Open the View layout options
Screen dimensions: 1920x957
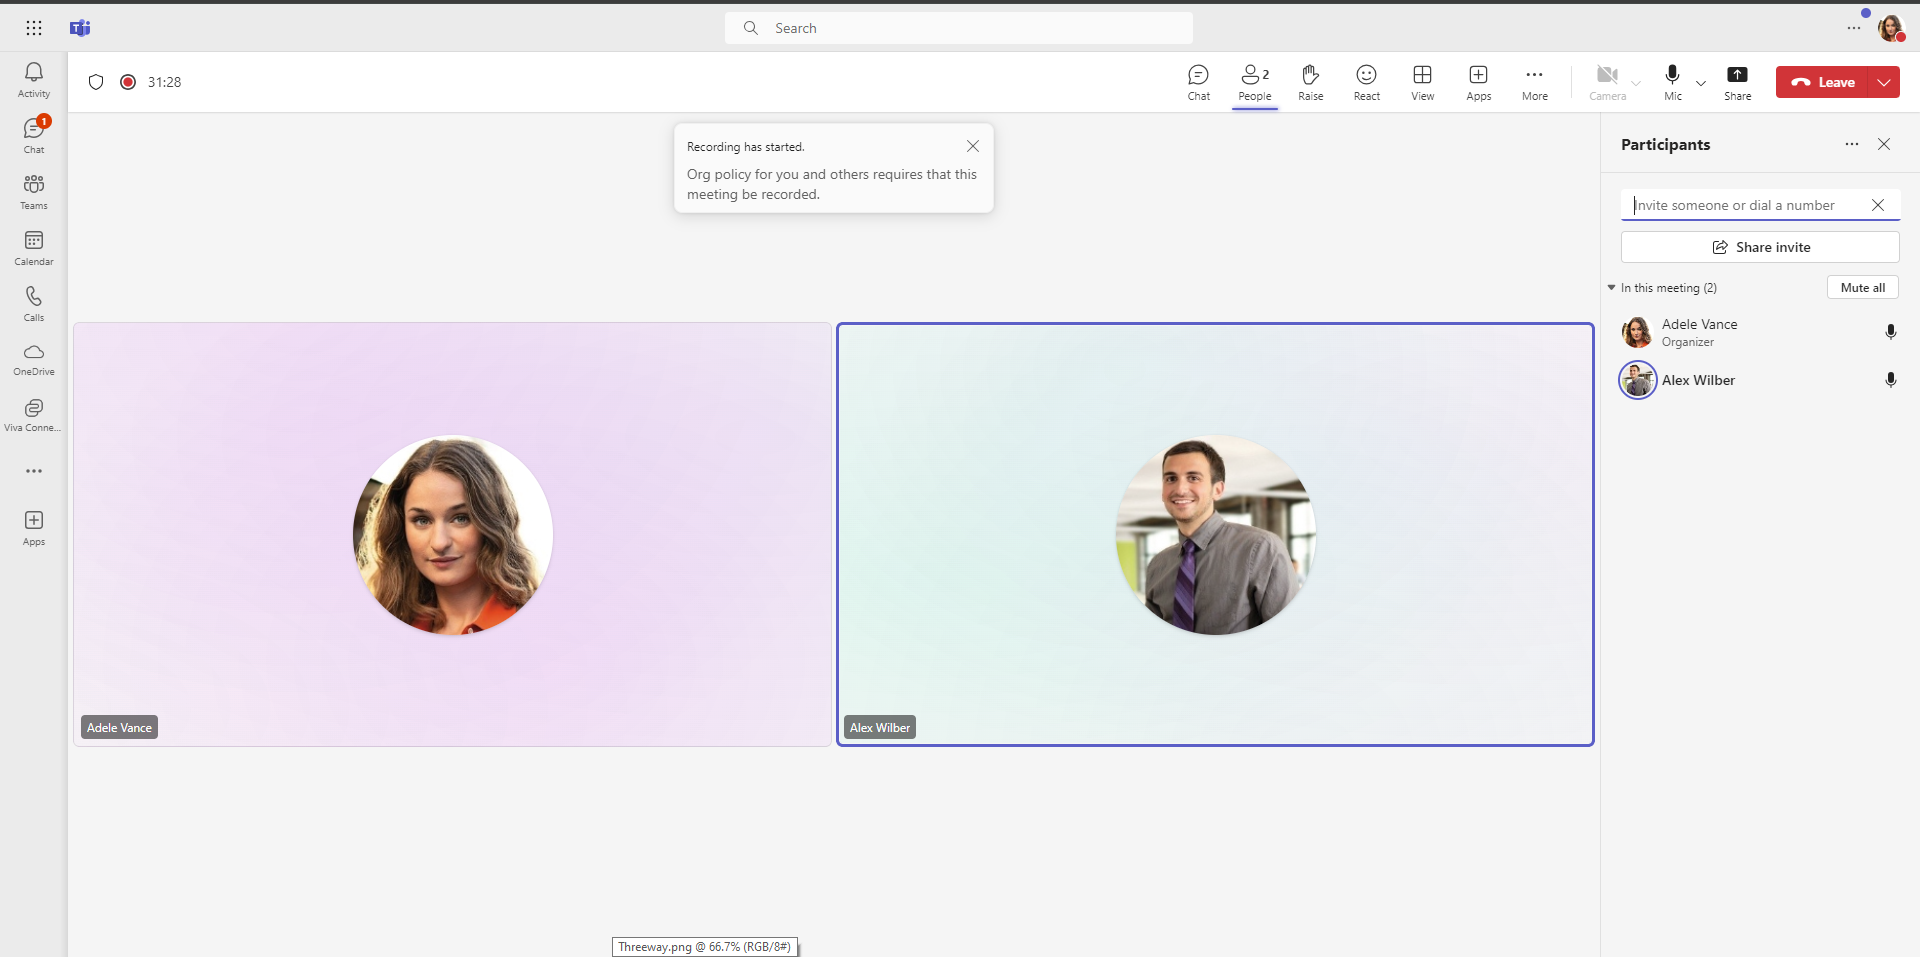1423,83
